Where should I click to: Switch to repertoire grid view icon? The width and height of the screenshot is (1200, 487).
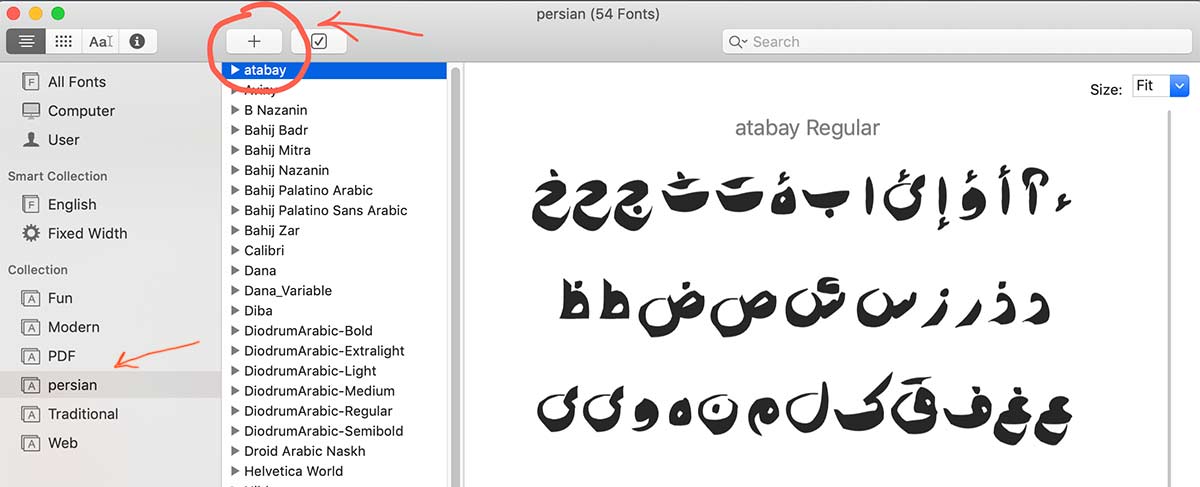pos(63,41)
